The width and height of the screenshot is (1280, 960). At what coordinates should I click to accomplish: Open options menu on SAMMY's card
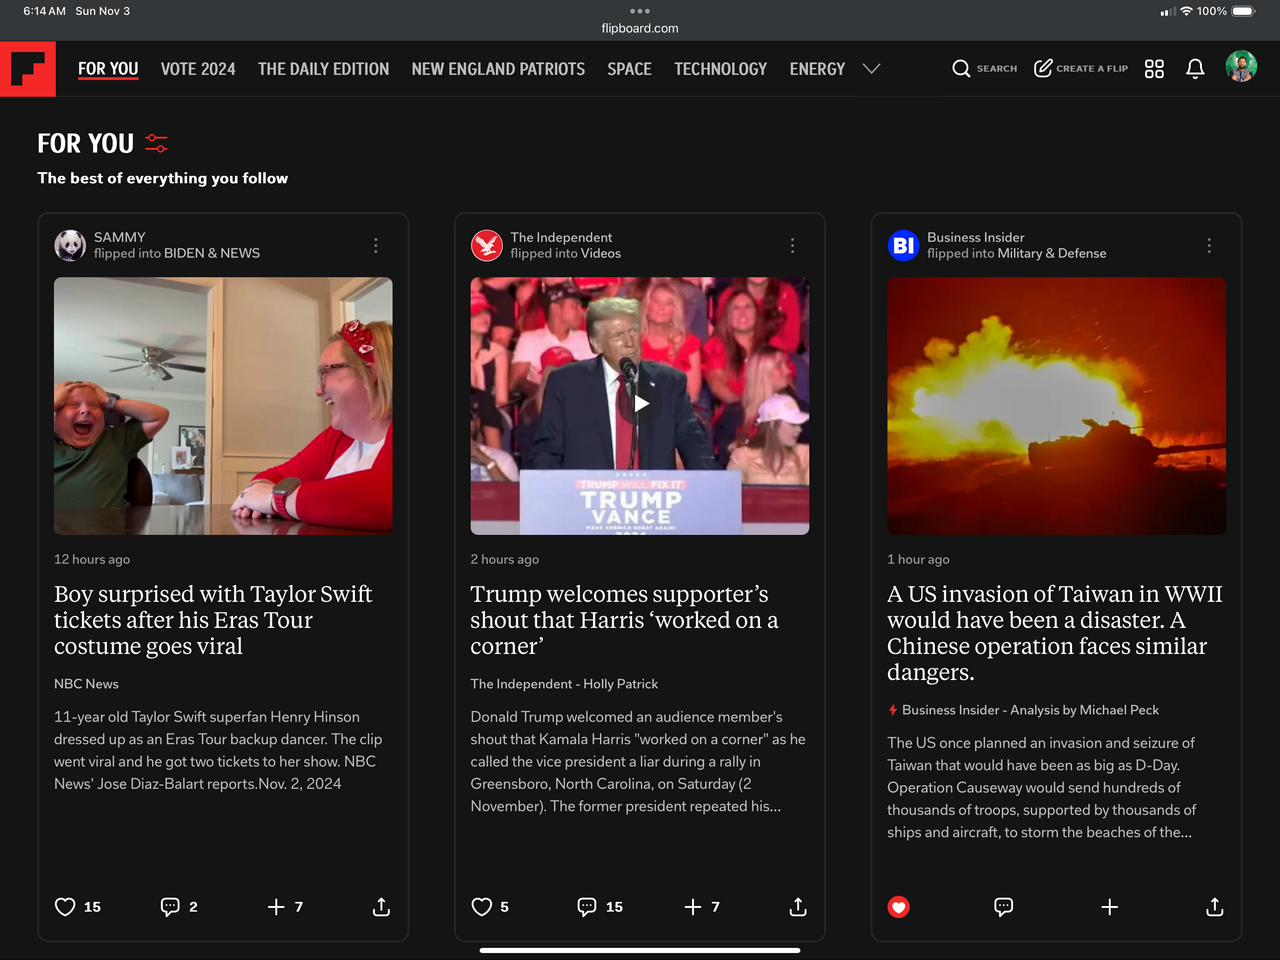pos(376,245)
